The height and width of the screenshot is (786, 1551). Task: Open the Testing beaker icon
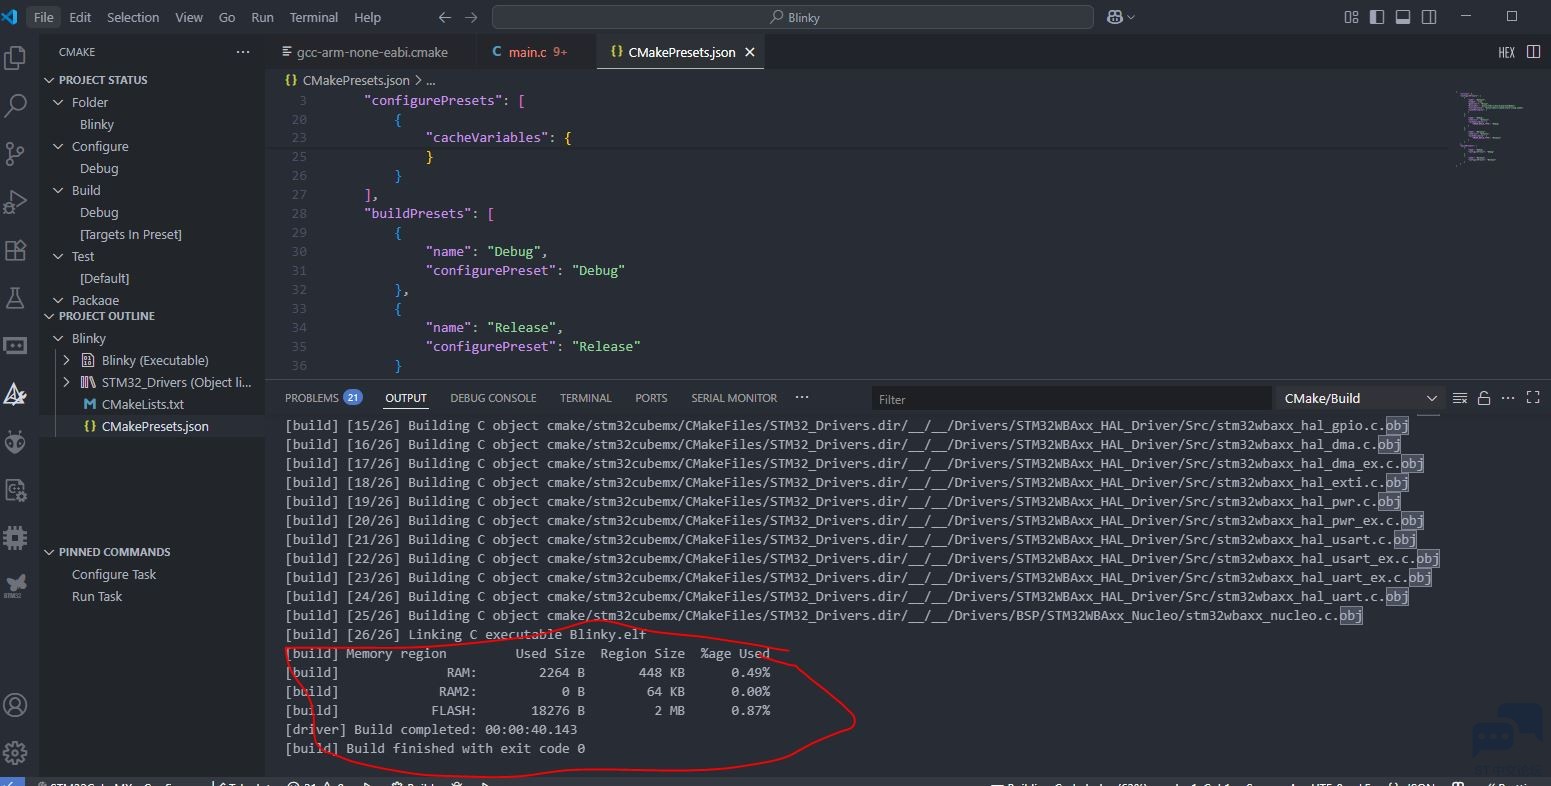(15, 297)
